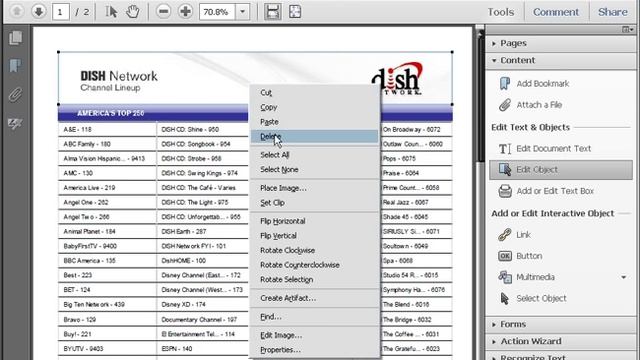The height and width of the screenshot is (360, 640).
Task: Choose Paste from the context menu
Action: (314, 122)
